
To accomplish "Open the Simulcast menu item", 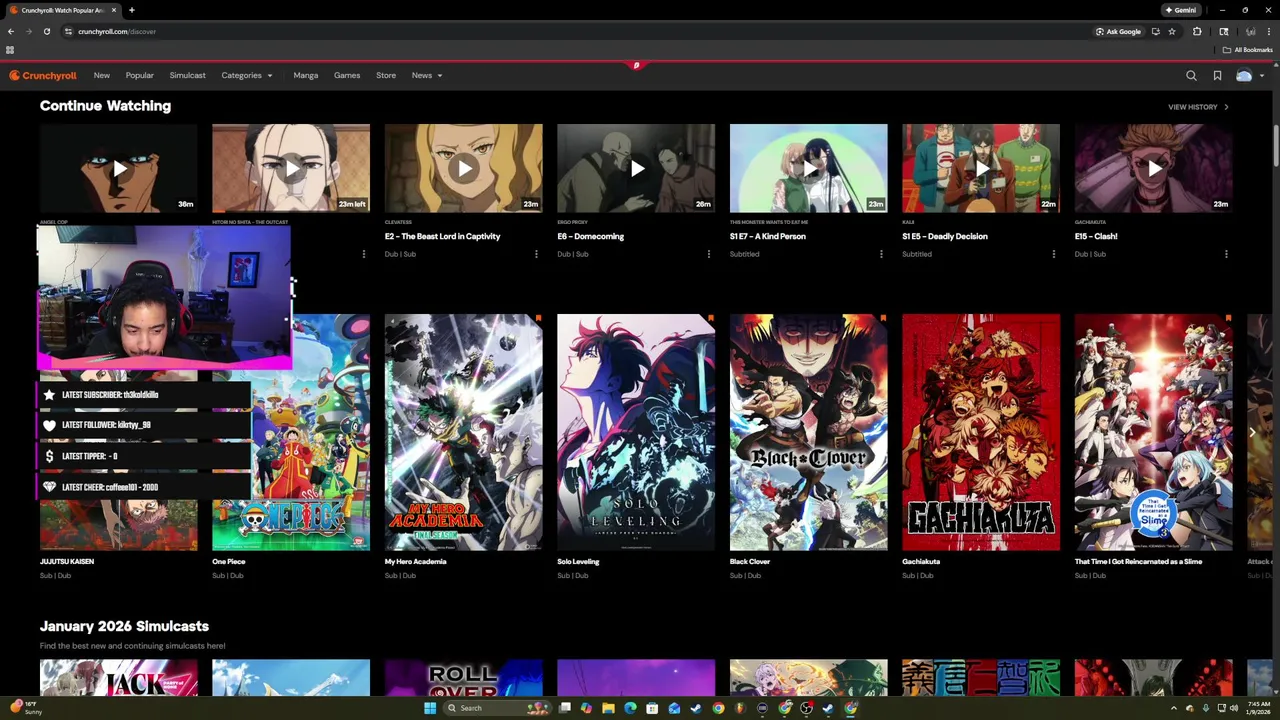I will [x=188, y=75].
